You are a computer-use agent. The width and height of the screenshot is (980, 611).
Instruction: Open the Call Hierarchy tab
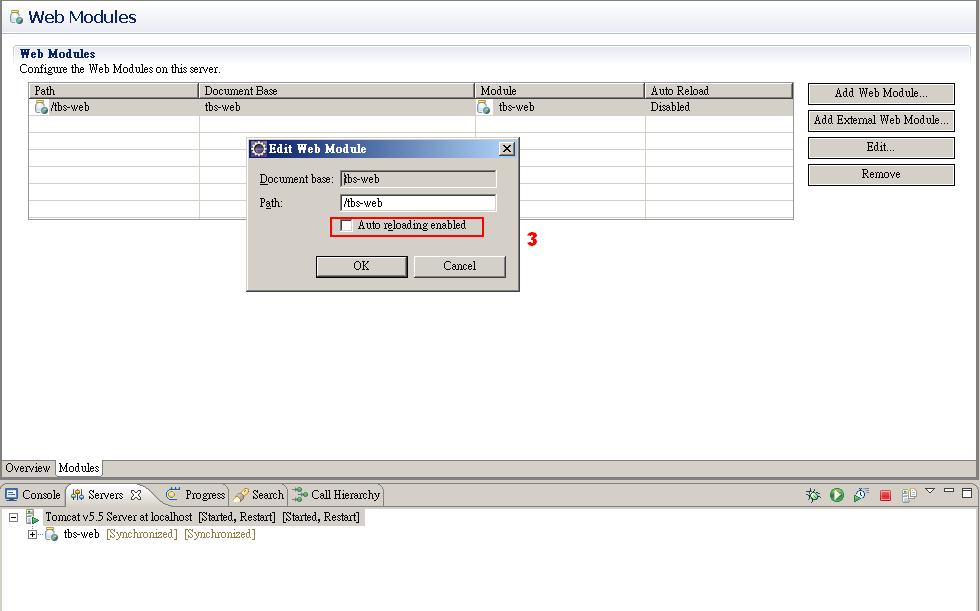pos(336,495)
